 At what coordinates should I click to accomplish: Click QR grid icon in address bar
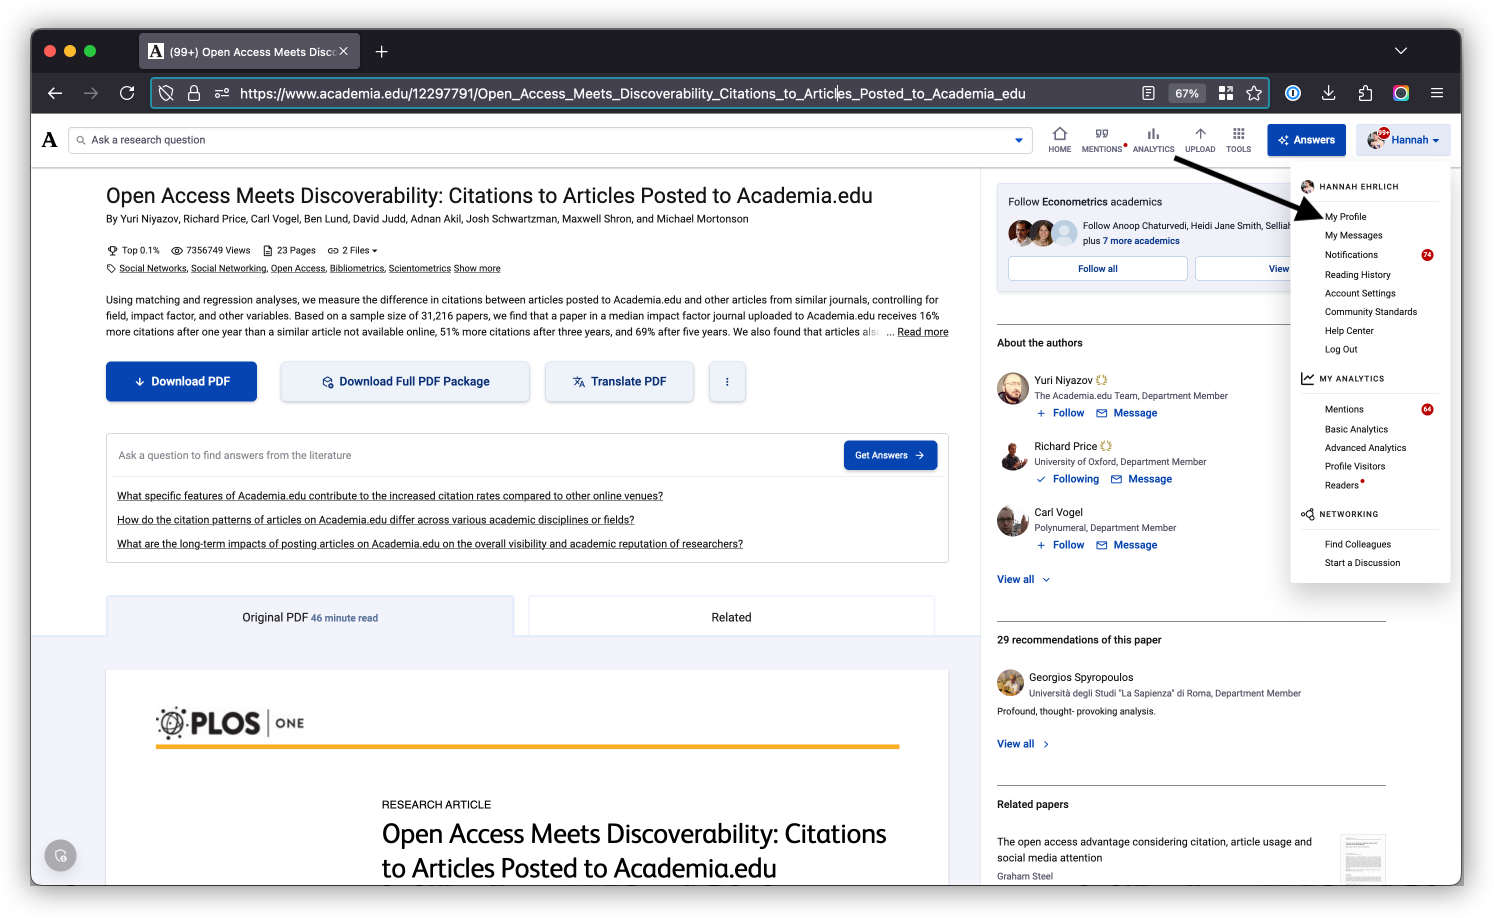coord(1225,93)
